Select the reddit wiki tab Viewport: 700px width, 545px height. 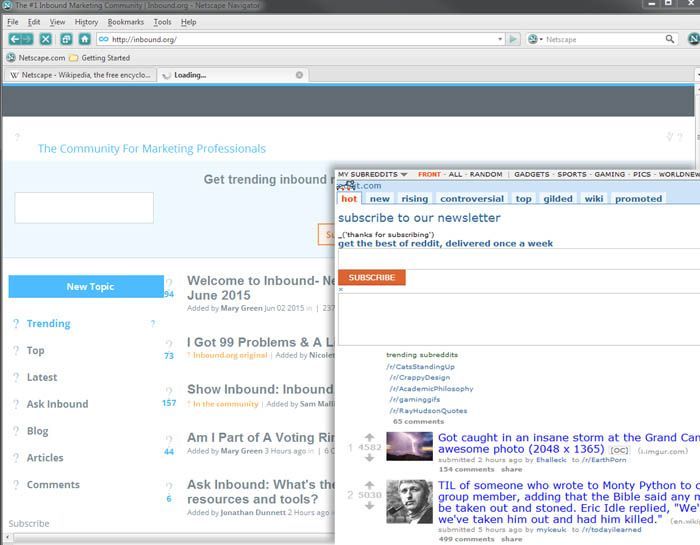point(594,199)
